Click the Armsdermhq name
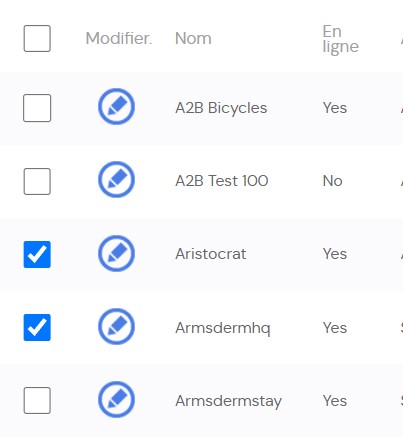The width and height of the screenshot is (403, 437). tap(223, 328)
